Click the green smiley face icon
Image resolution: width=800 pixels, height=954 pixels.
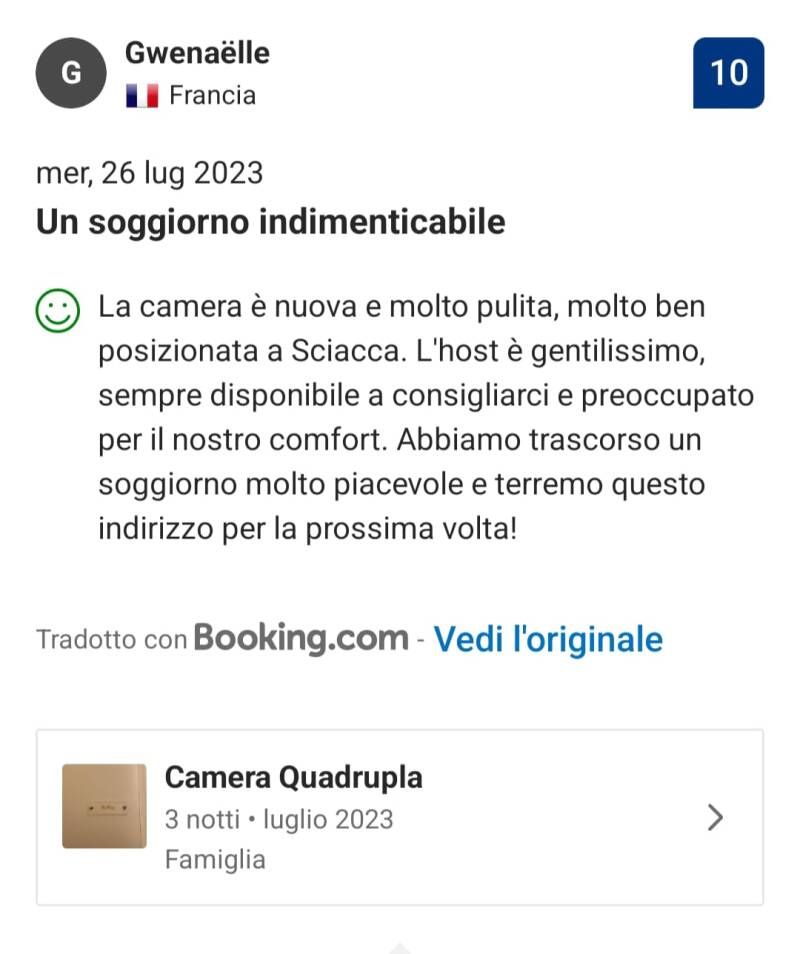[x=57, y=311]
